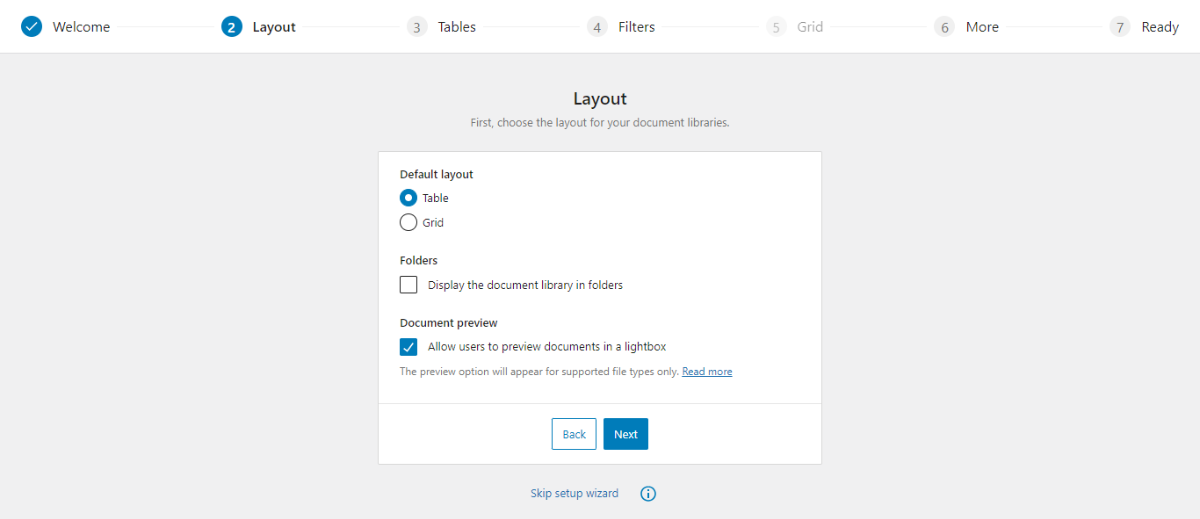Click the preview option note text
1200x519 pixels.
click(540, 372)
